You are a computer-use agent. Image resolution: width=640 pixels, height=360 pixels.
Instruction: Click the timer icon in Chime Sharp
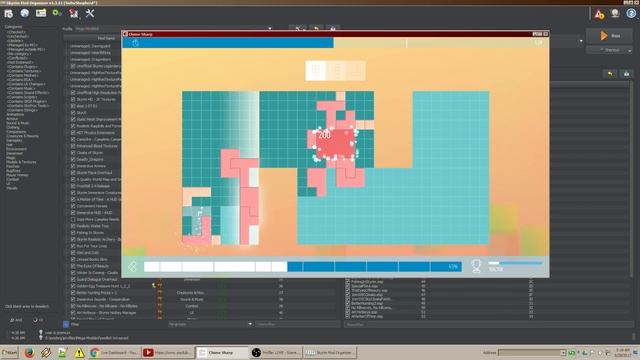click(136, 43)
